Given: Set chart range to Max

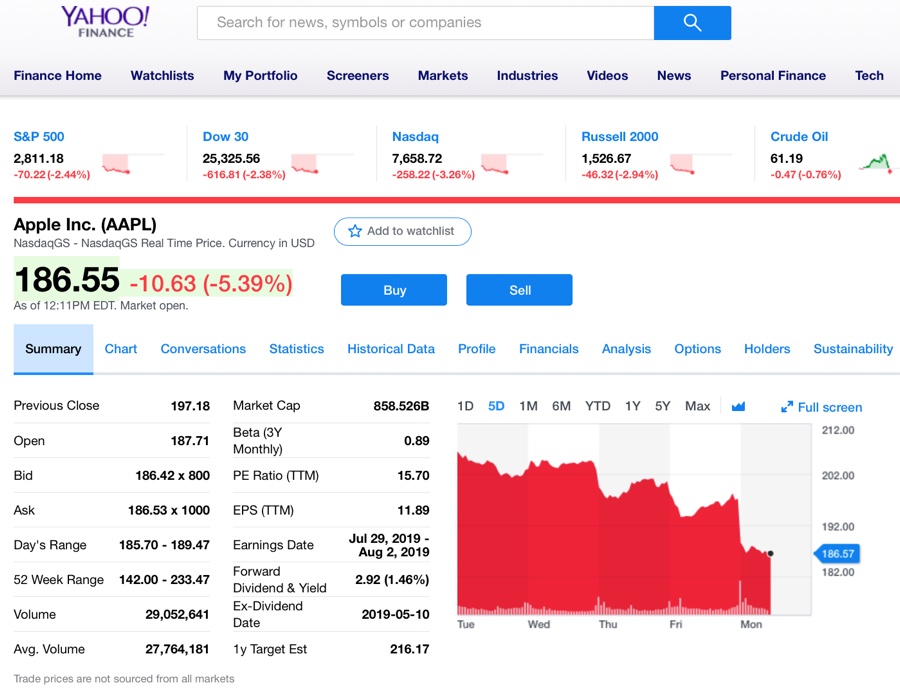Looking at the screenshot, I should (697, 407).
